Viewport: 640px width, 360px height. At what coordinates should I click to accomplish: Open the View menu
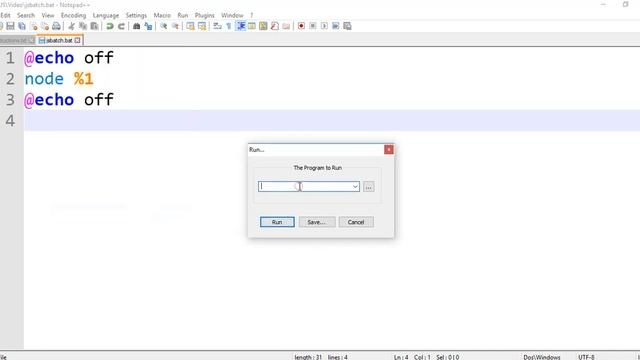click(x=48, y=15)
